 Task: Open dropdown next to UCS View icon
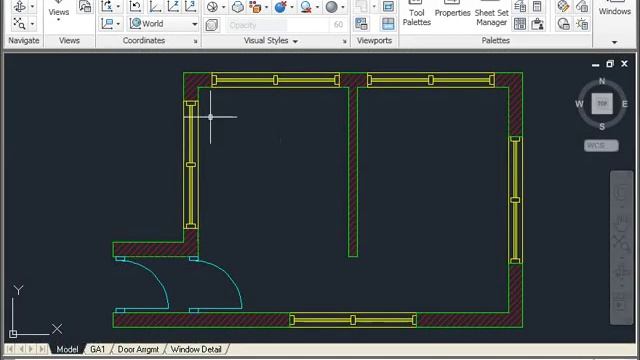[118, 24]
